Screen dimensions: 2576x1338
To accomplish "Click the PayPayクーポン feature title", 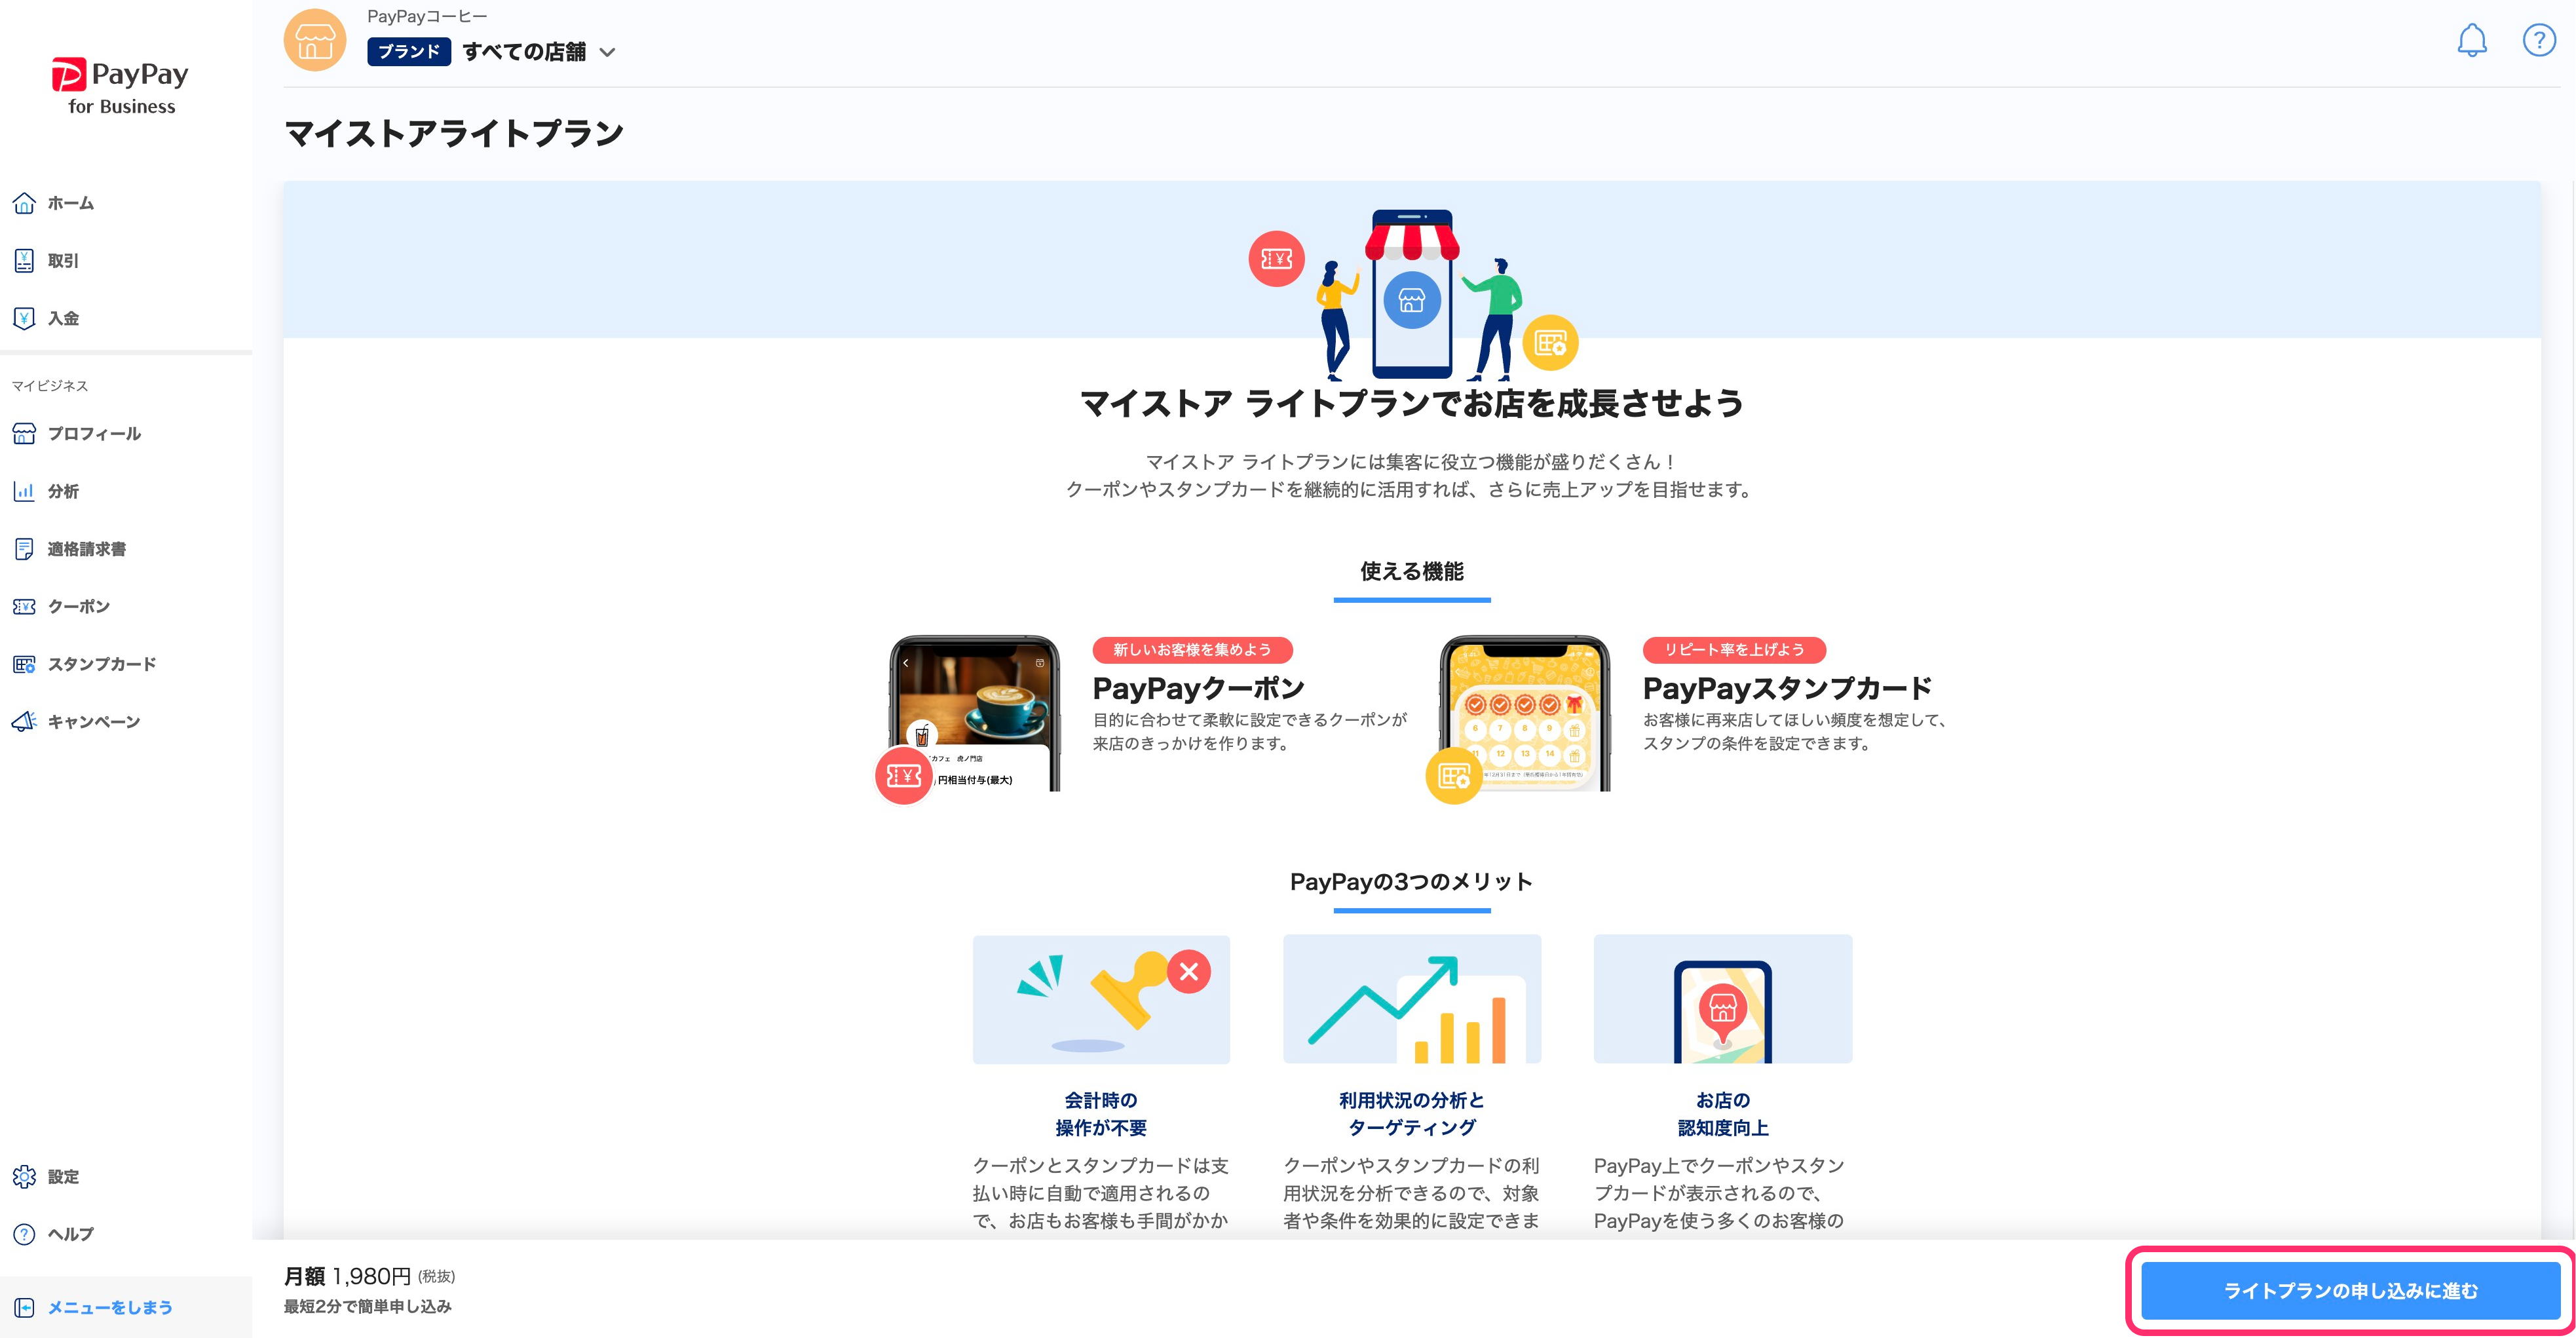I will click(x=1199, y=688).
